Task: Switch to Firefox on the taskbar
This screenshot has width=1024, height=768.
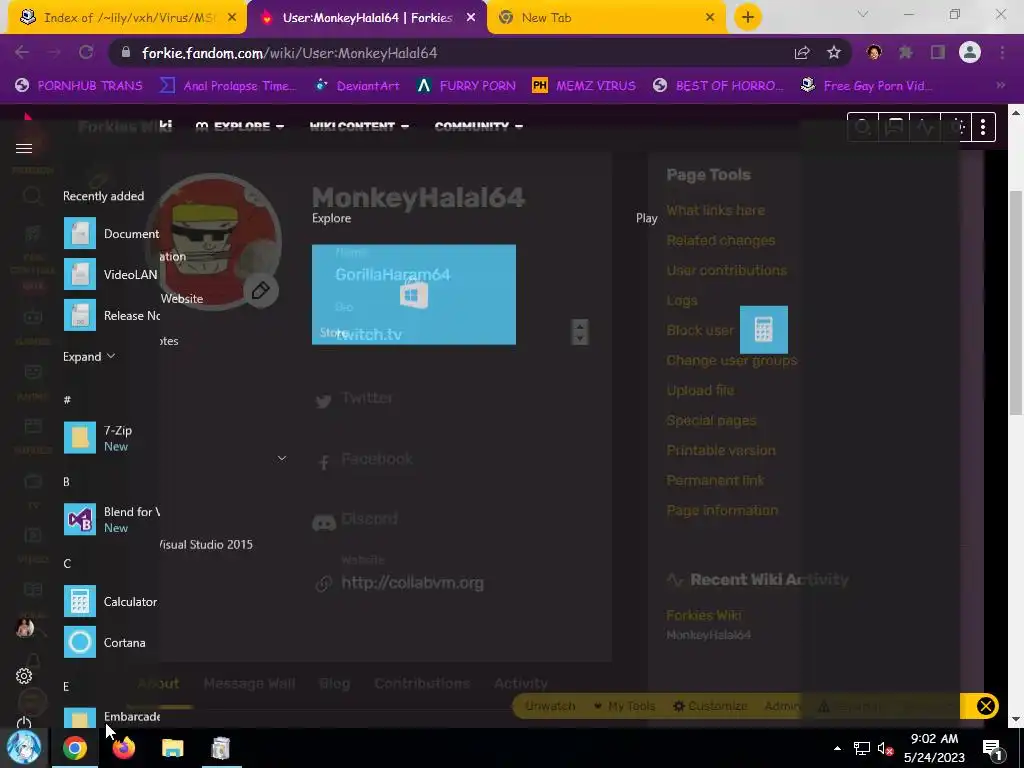Action: click(x=123, y=748)
